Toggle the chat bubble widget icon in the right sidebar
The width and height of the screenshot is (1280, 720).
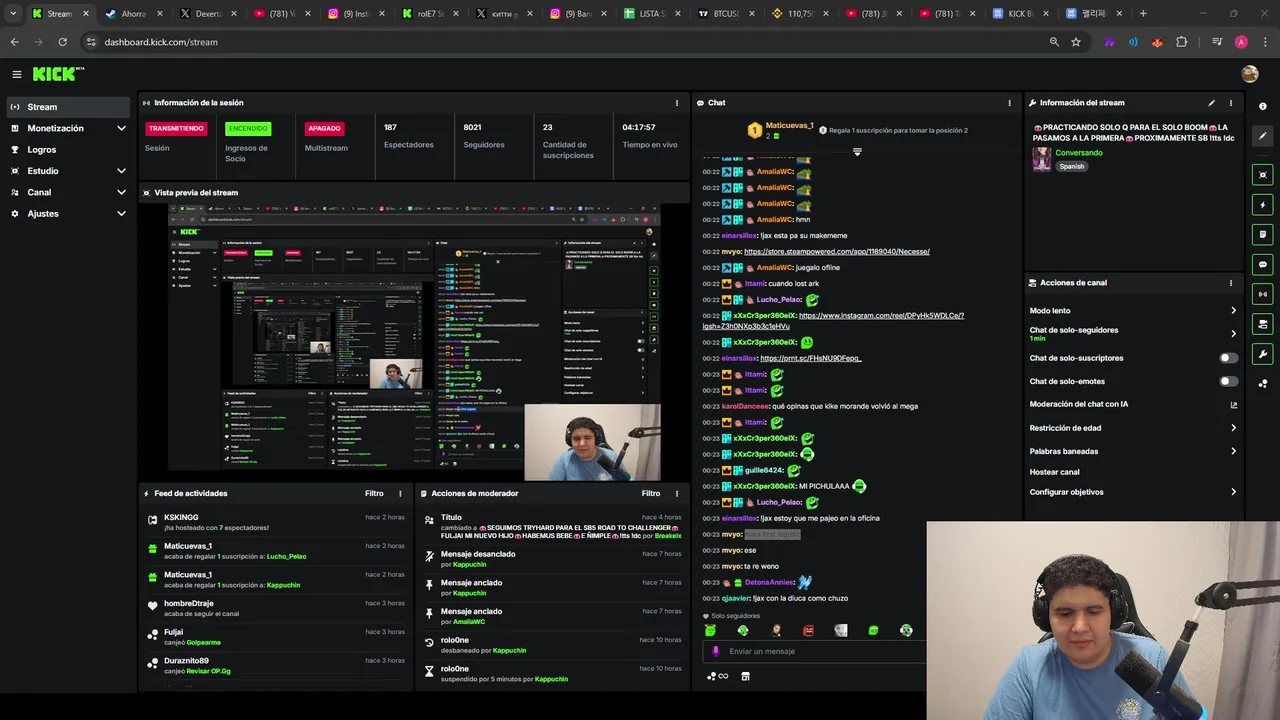pyautogui.click(x=1262, y=264)
